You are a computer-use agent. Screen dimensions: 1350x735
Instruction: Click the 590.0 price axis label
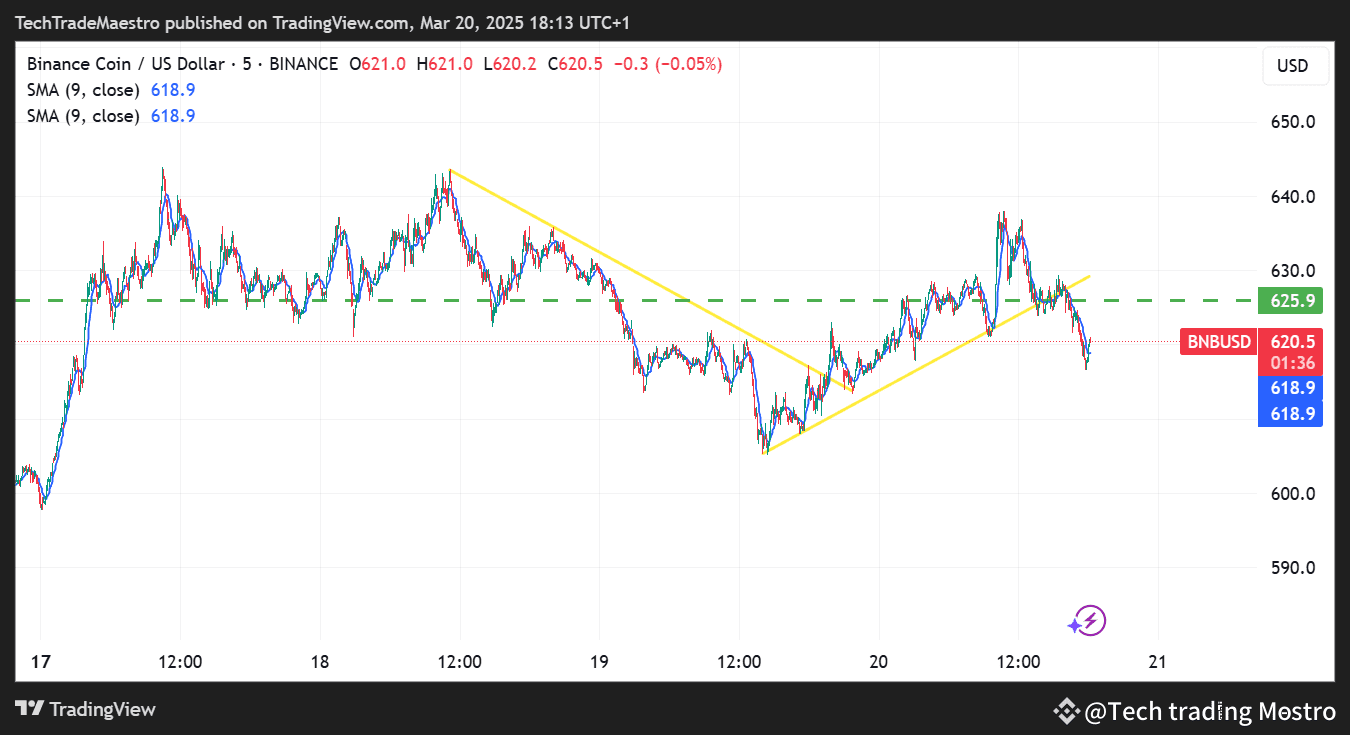tap(1293, 568)
